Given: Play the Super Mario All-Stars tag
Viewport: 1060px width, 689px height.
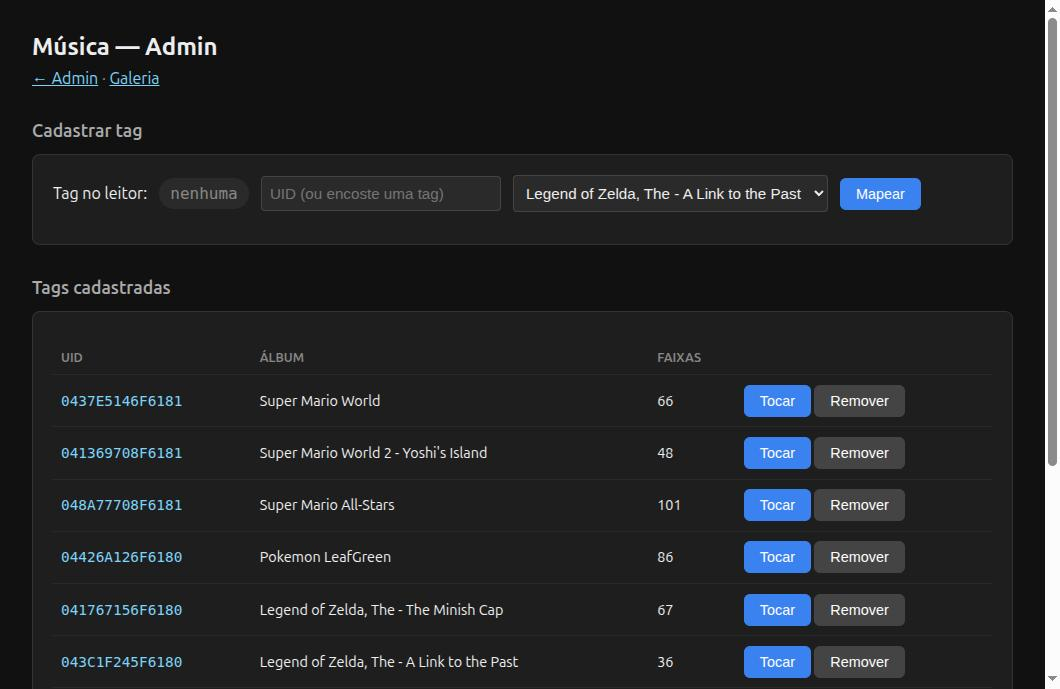Looking at the screenshot, I should [x=777, y=505].
